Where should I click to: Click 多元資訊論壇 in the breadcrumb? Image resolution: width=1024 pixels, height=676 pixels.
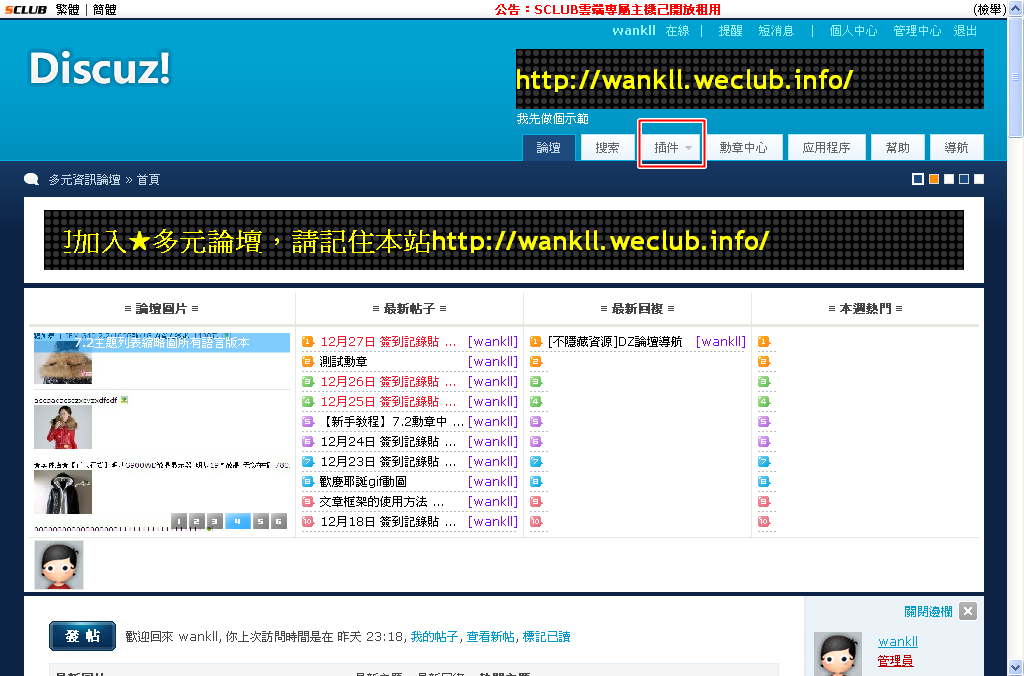coord(84,180)
